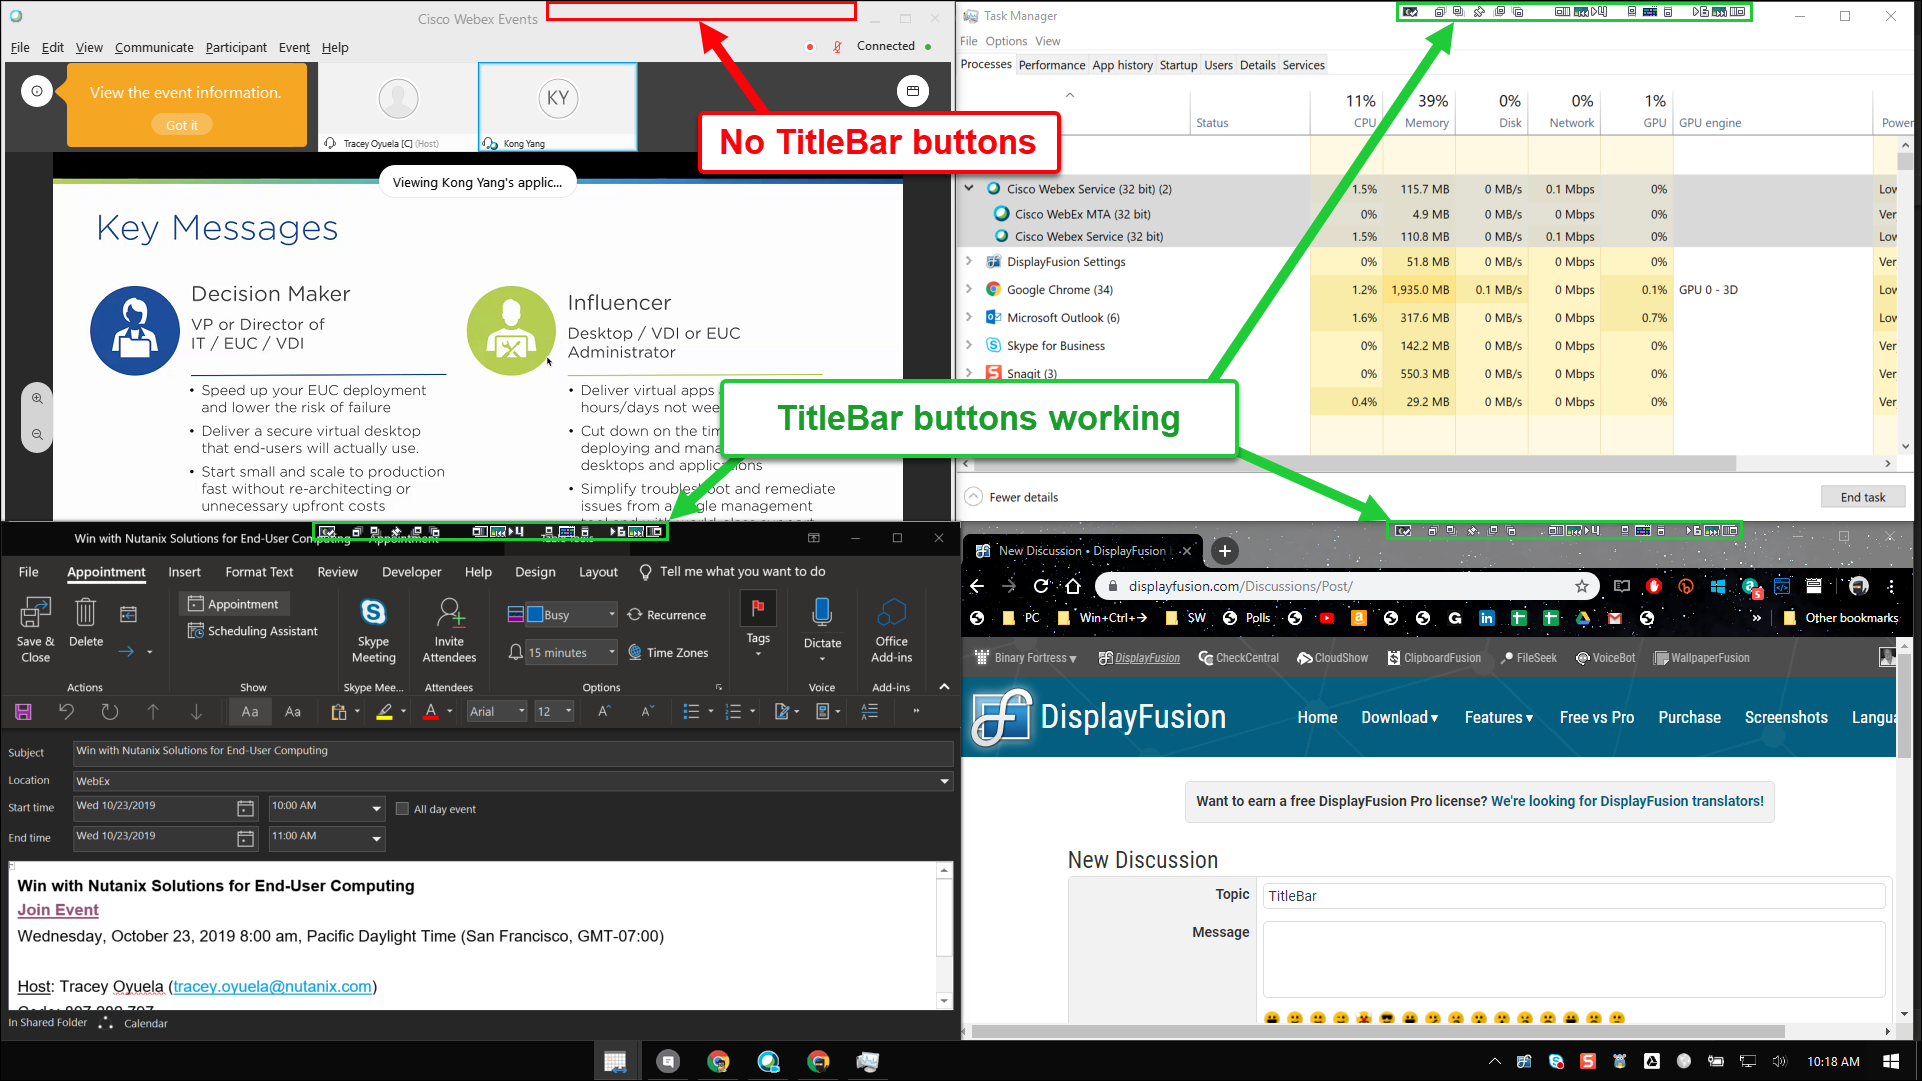Screen dimensions: 1922x1081
Task: Undo the last action in Outlook
Action: point(66,712)
